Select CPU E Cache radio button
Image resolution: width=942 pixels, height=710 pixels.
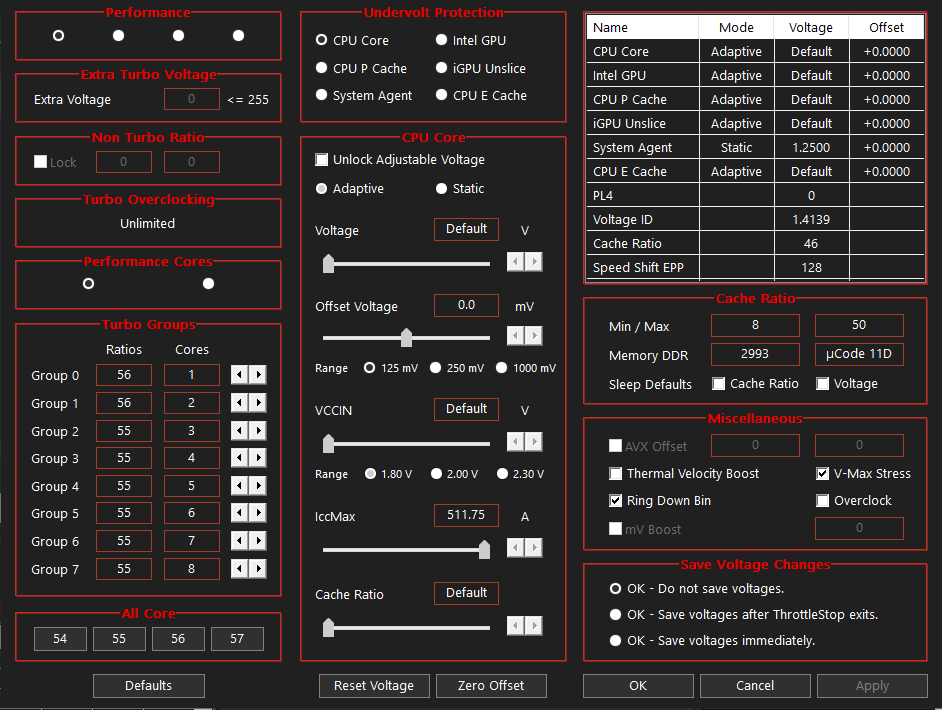(x=442, y=95)
